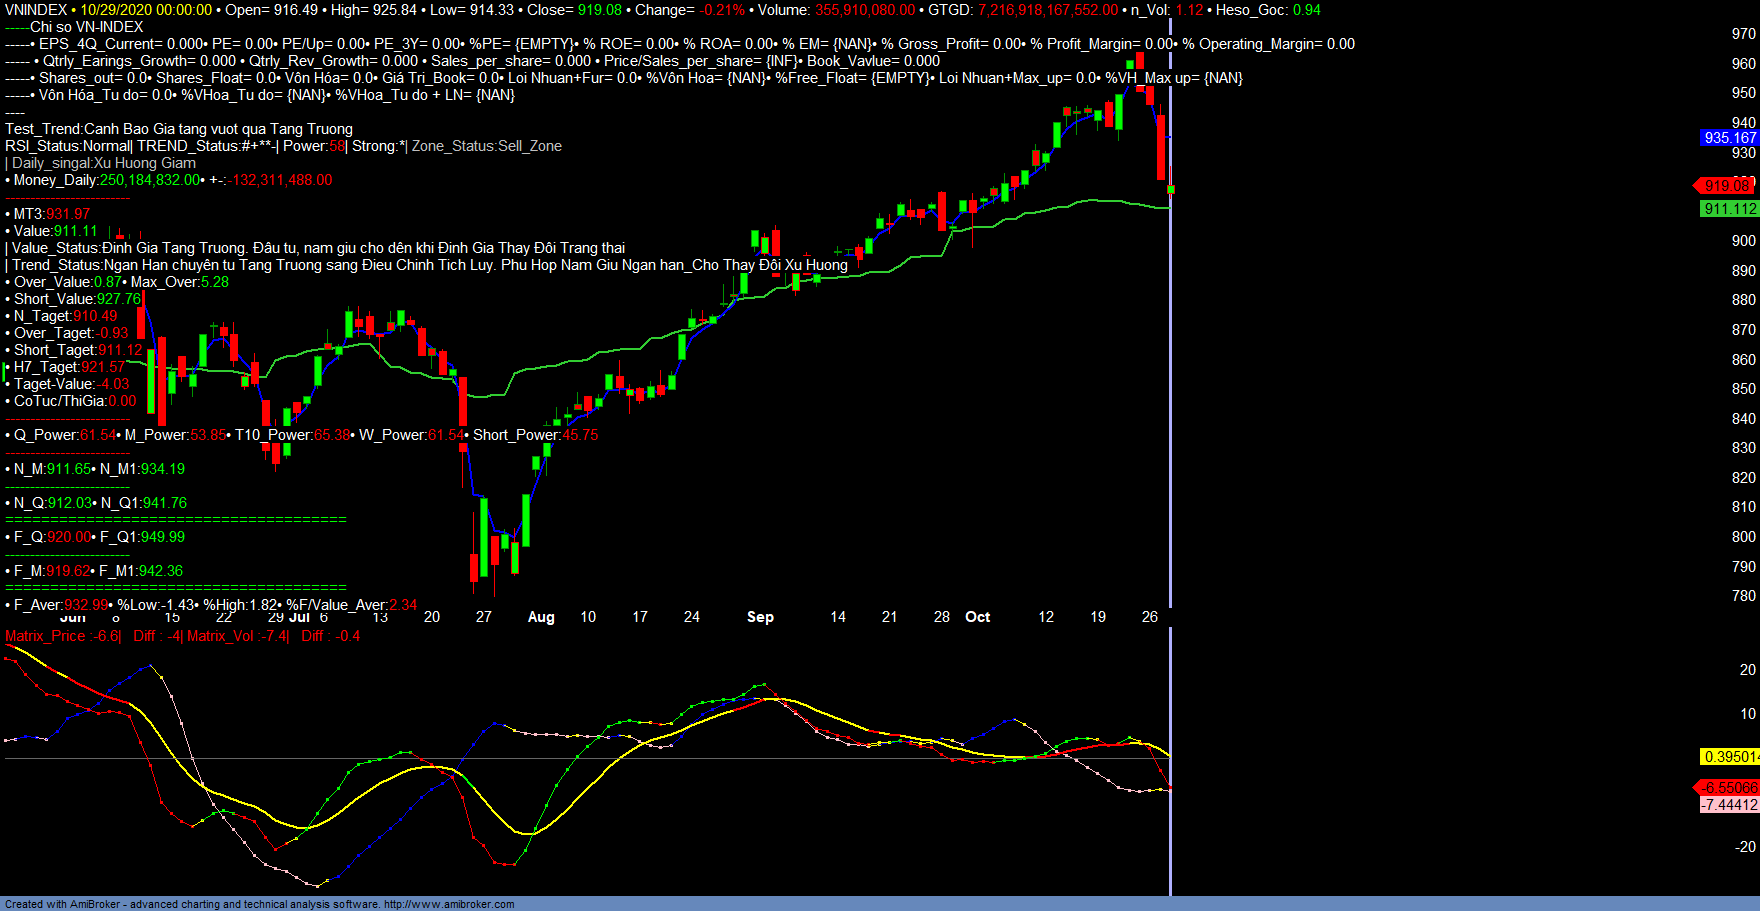Click the 970 tick on price axis
1760x911 pixels.
click(x=1743, y=34)
